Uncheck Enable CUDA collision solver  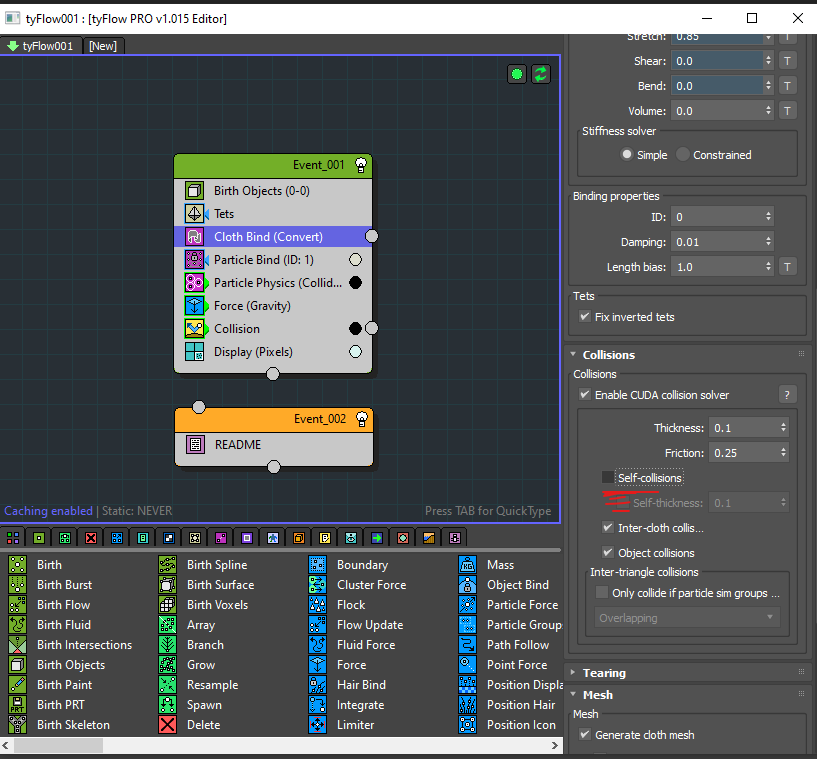585,395
